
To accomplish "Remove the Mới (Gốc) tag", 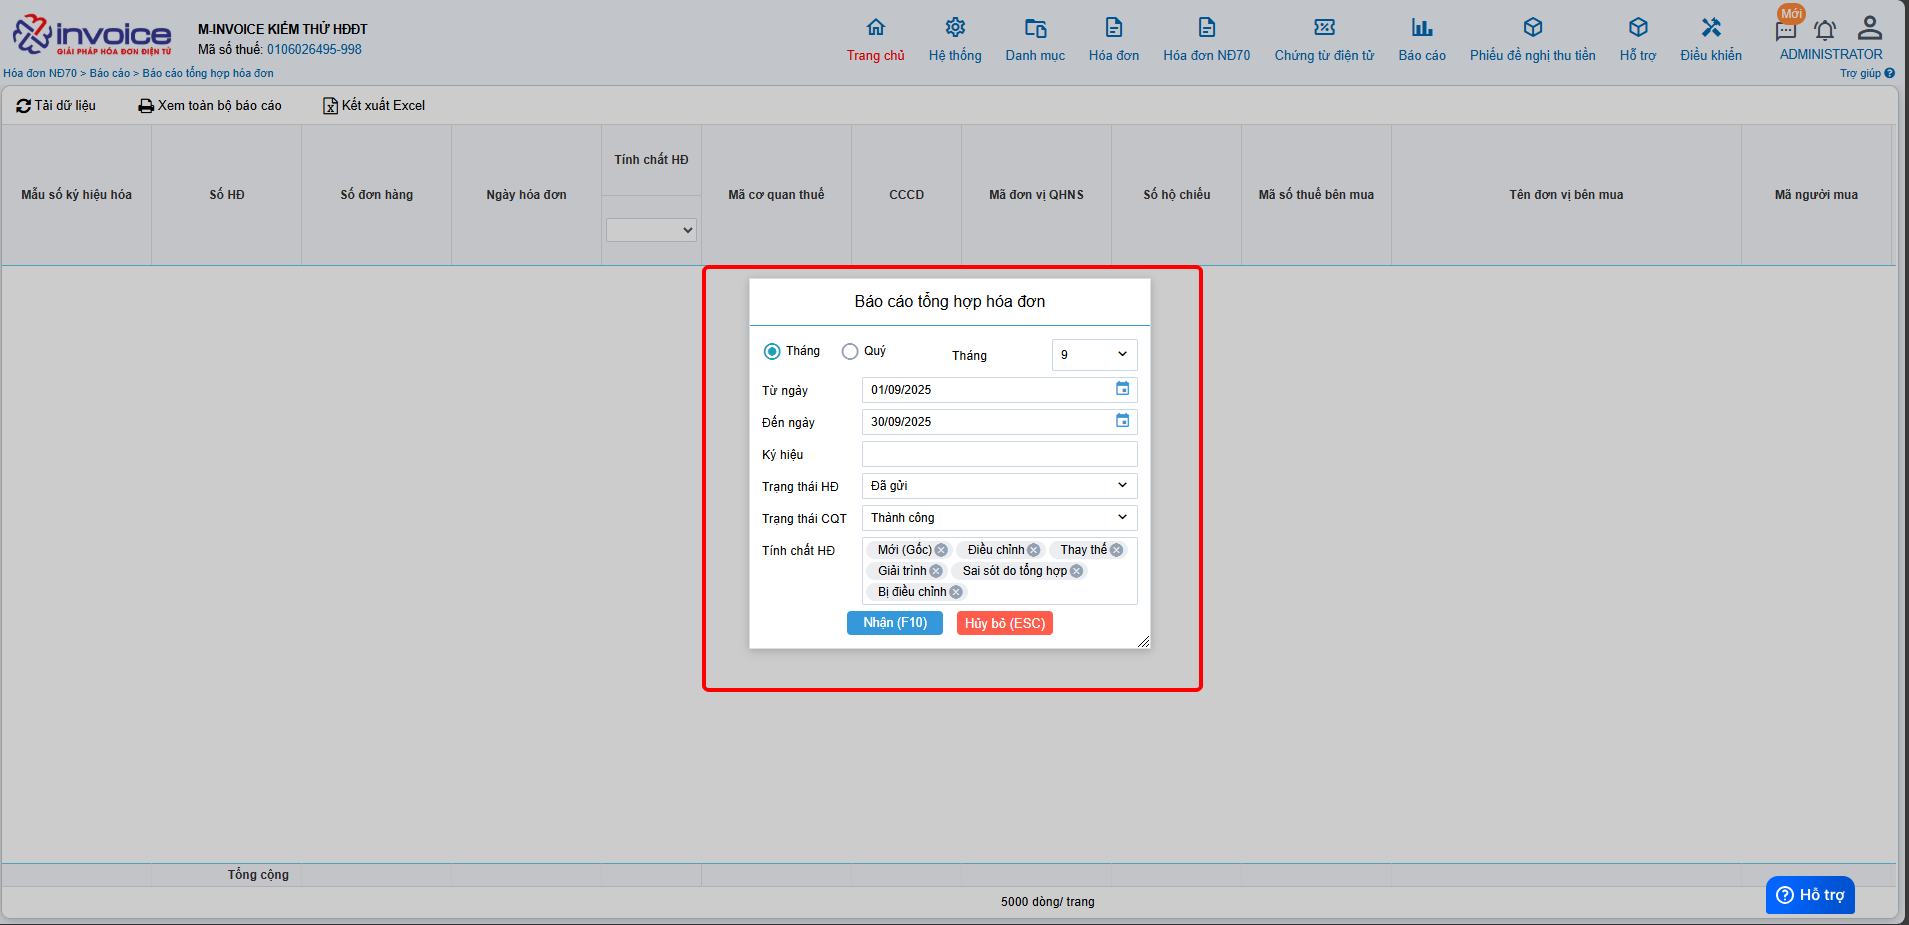I will pyautogui.click(x=941, y=550).
